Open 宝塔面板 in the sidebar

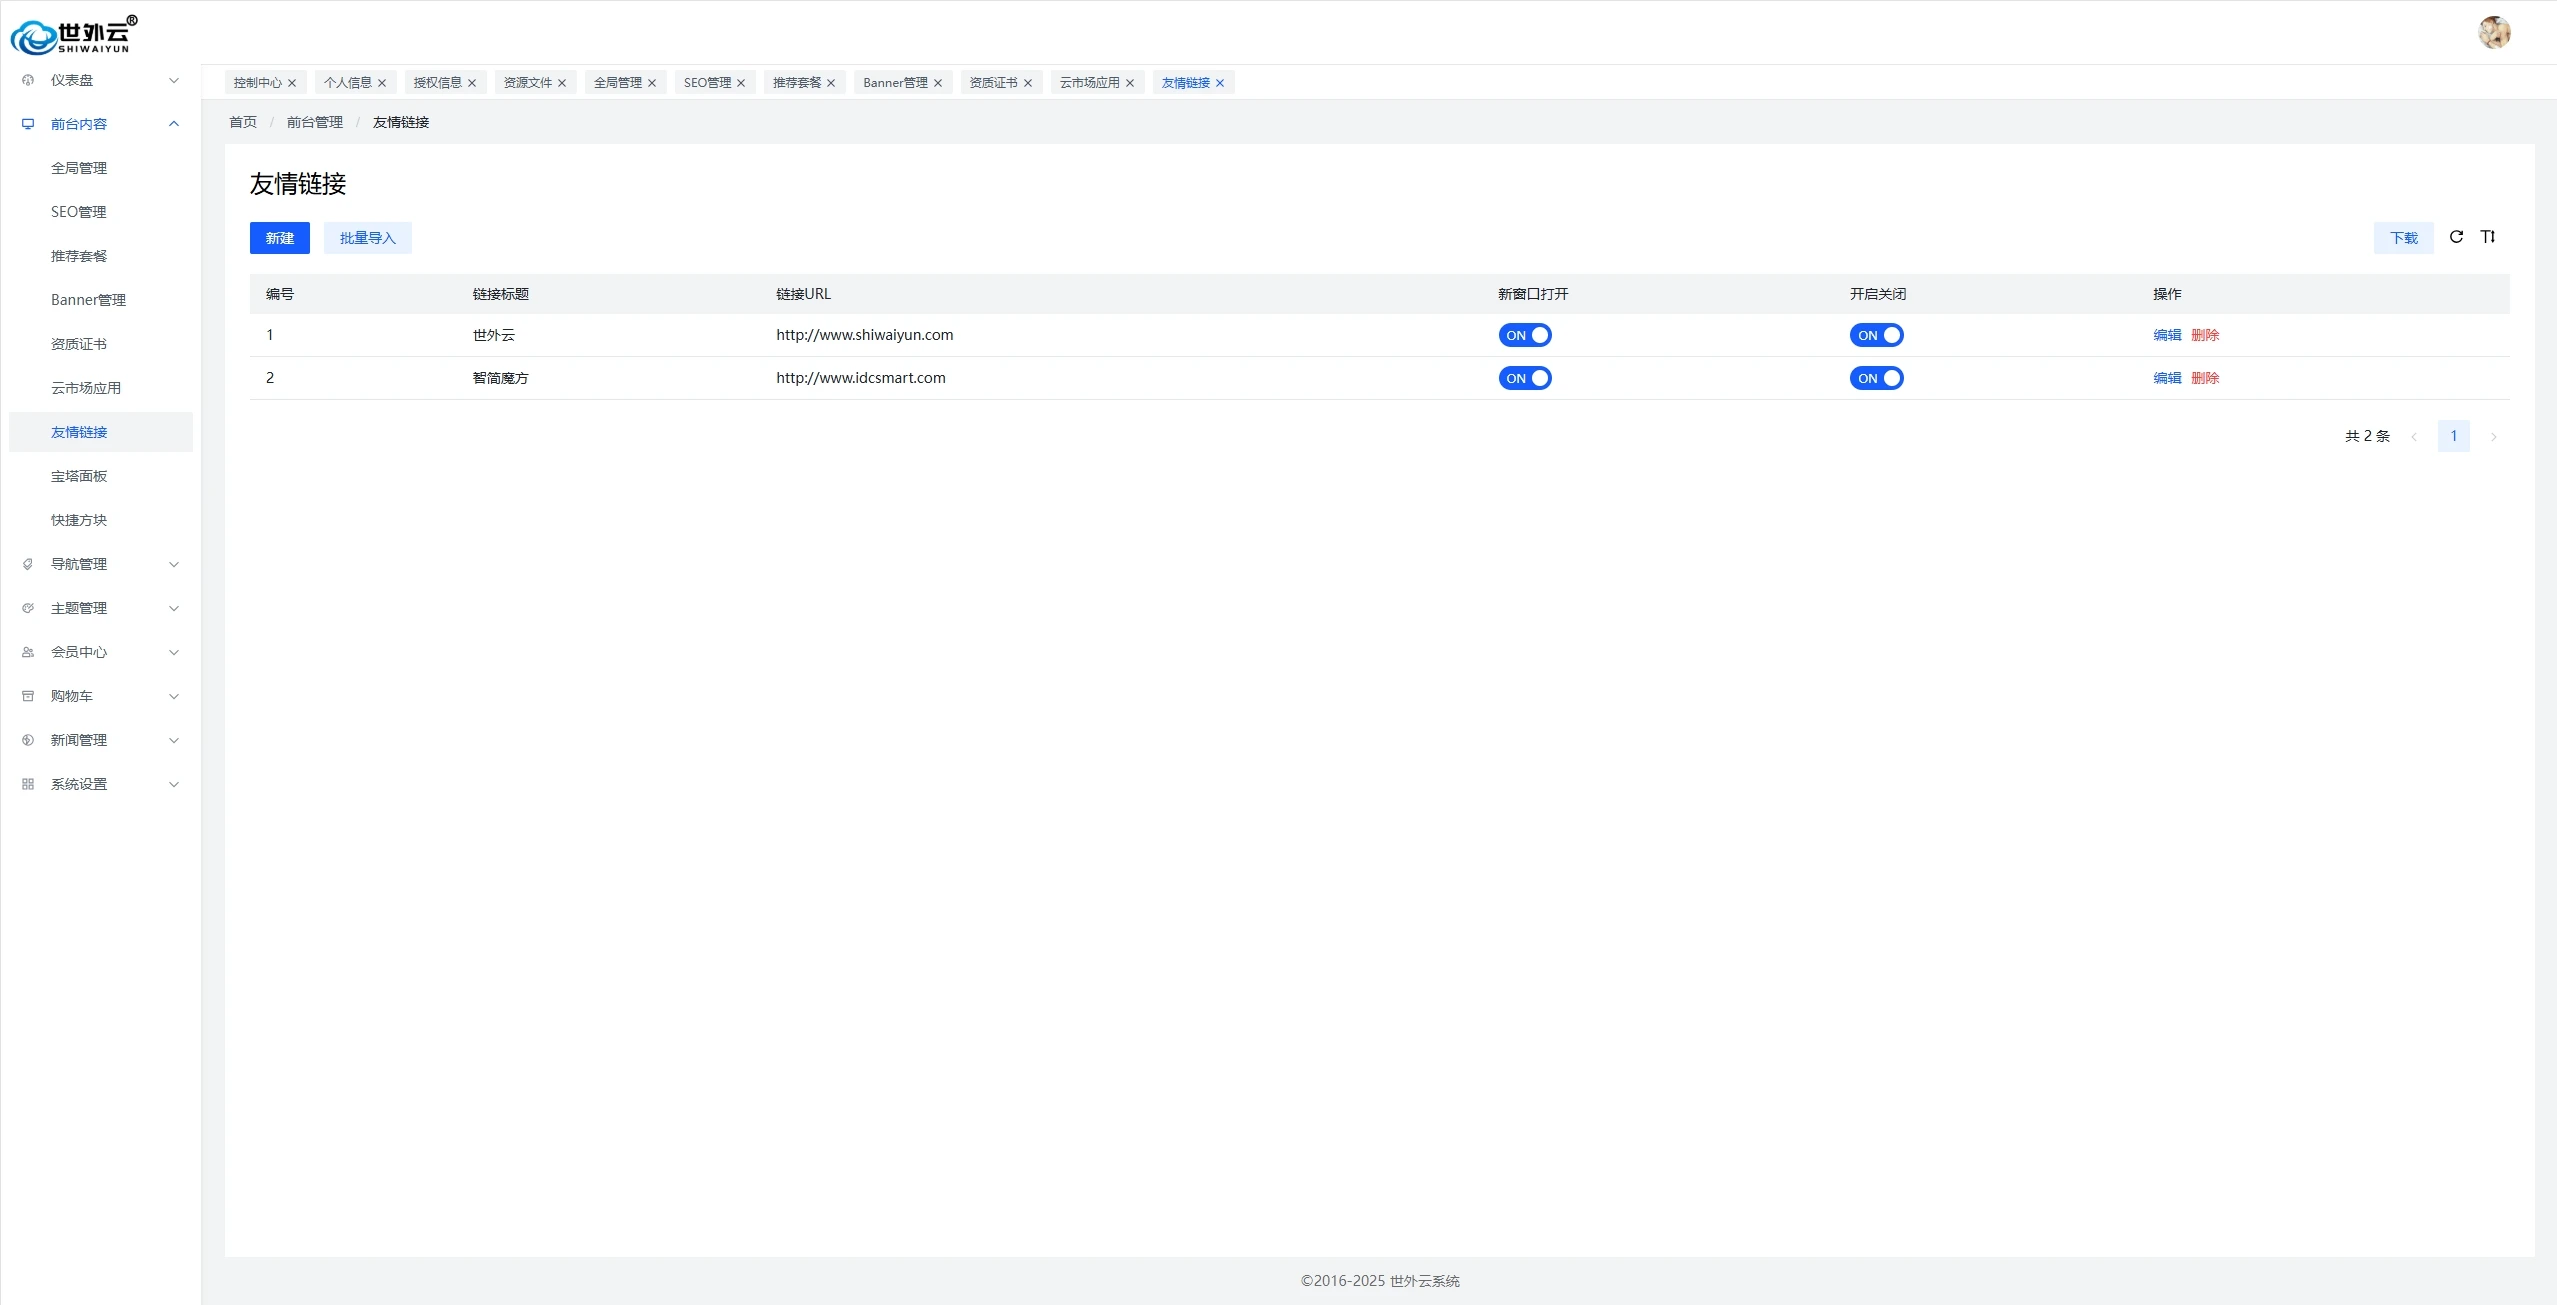tap(79, 476)
